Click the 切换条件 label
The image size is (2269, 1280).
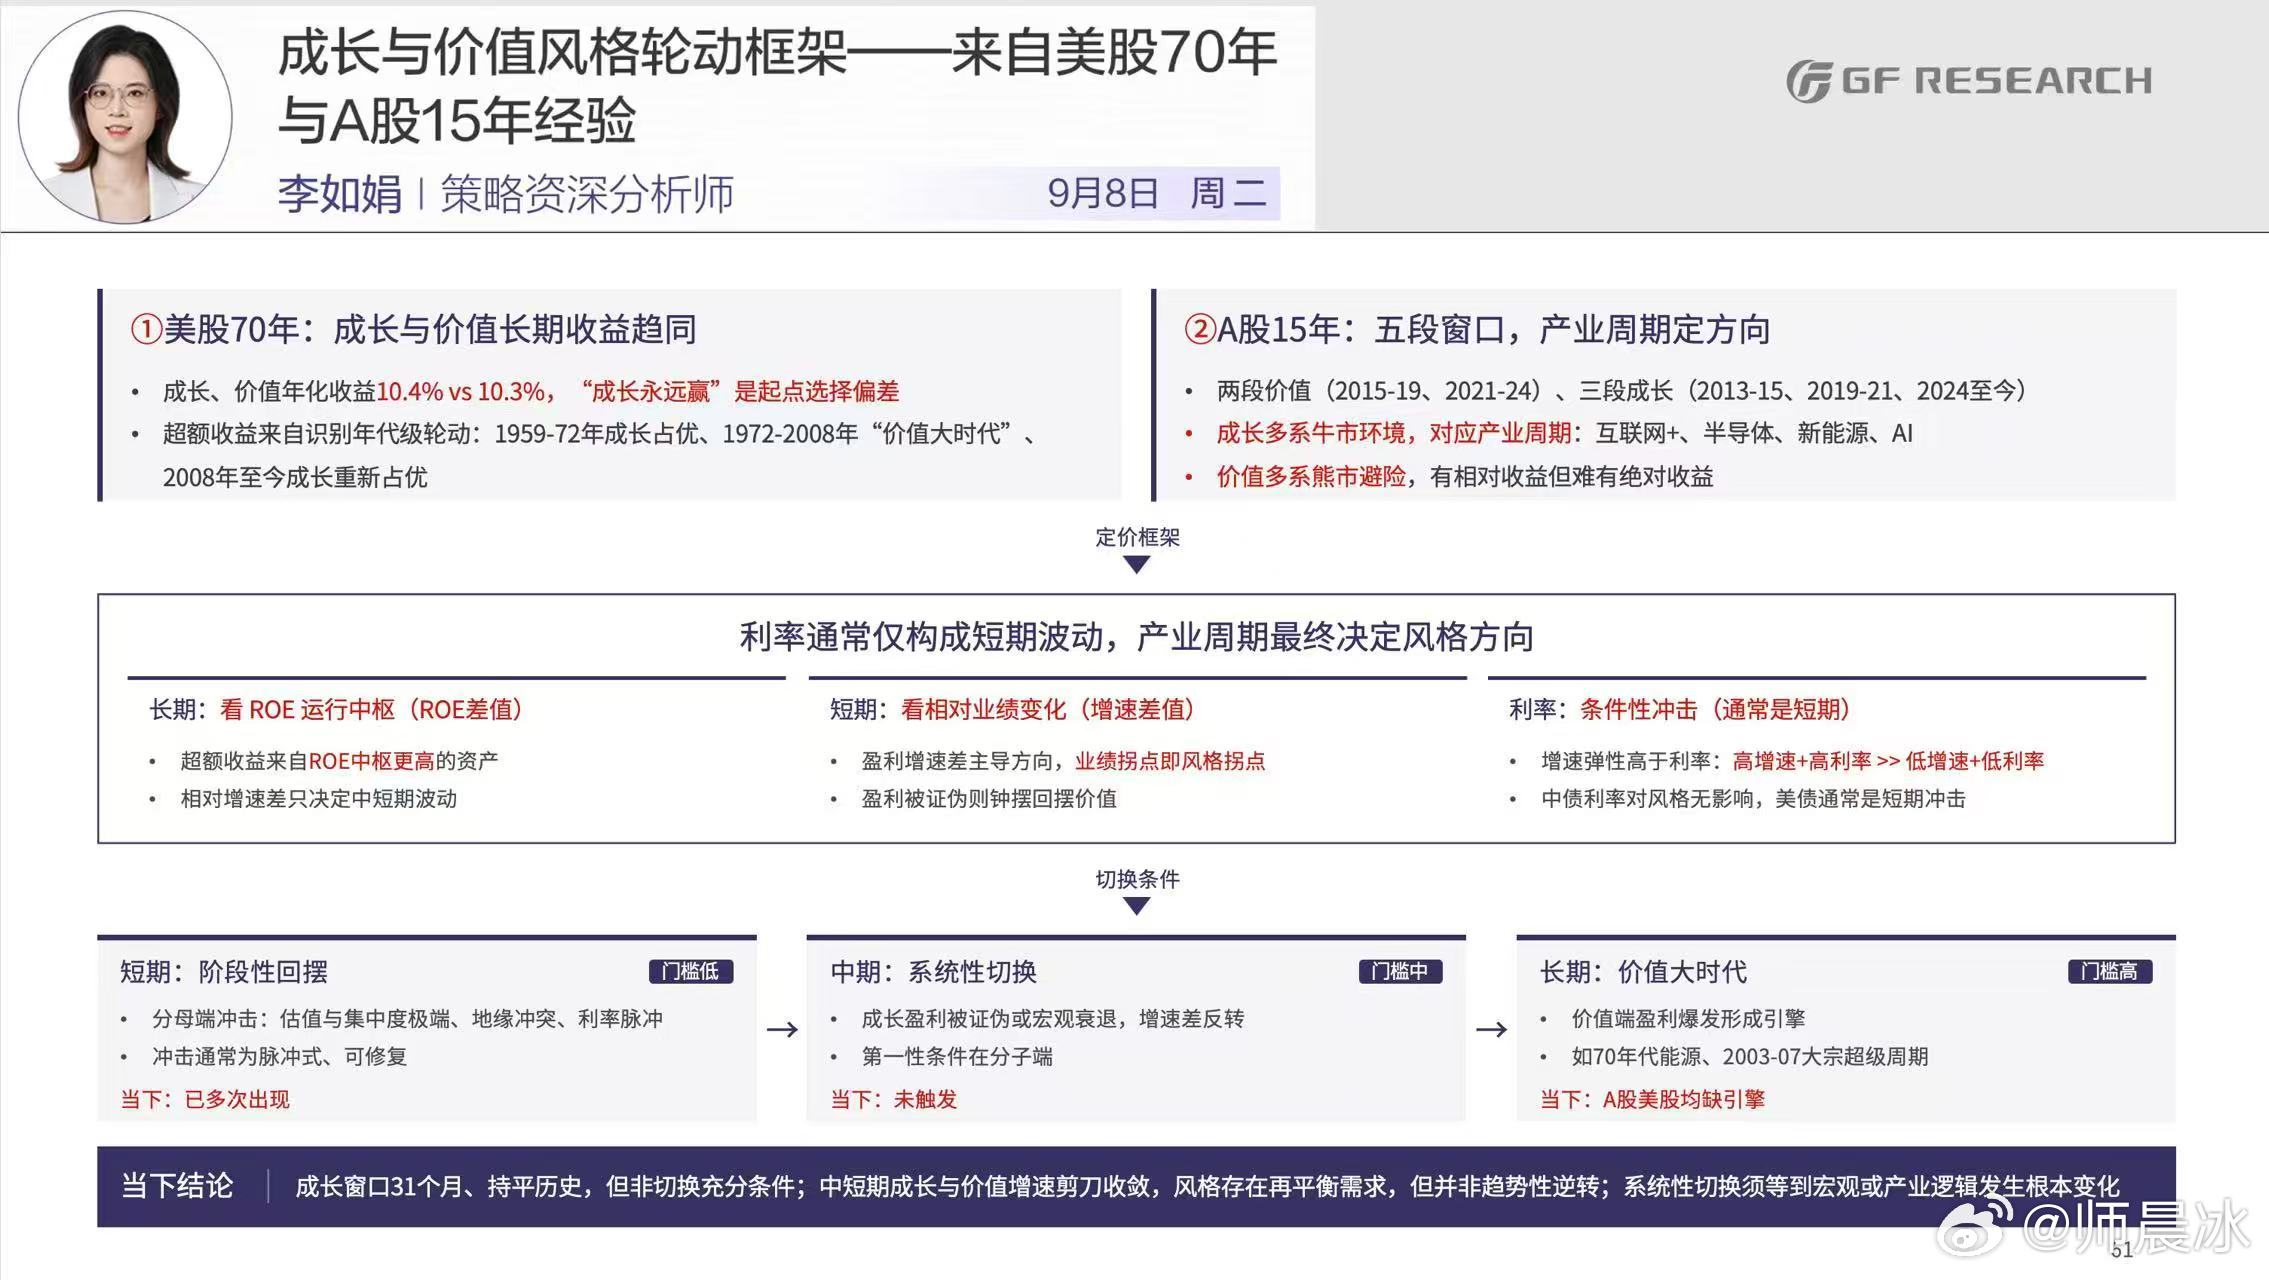tap(1137, 879)
